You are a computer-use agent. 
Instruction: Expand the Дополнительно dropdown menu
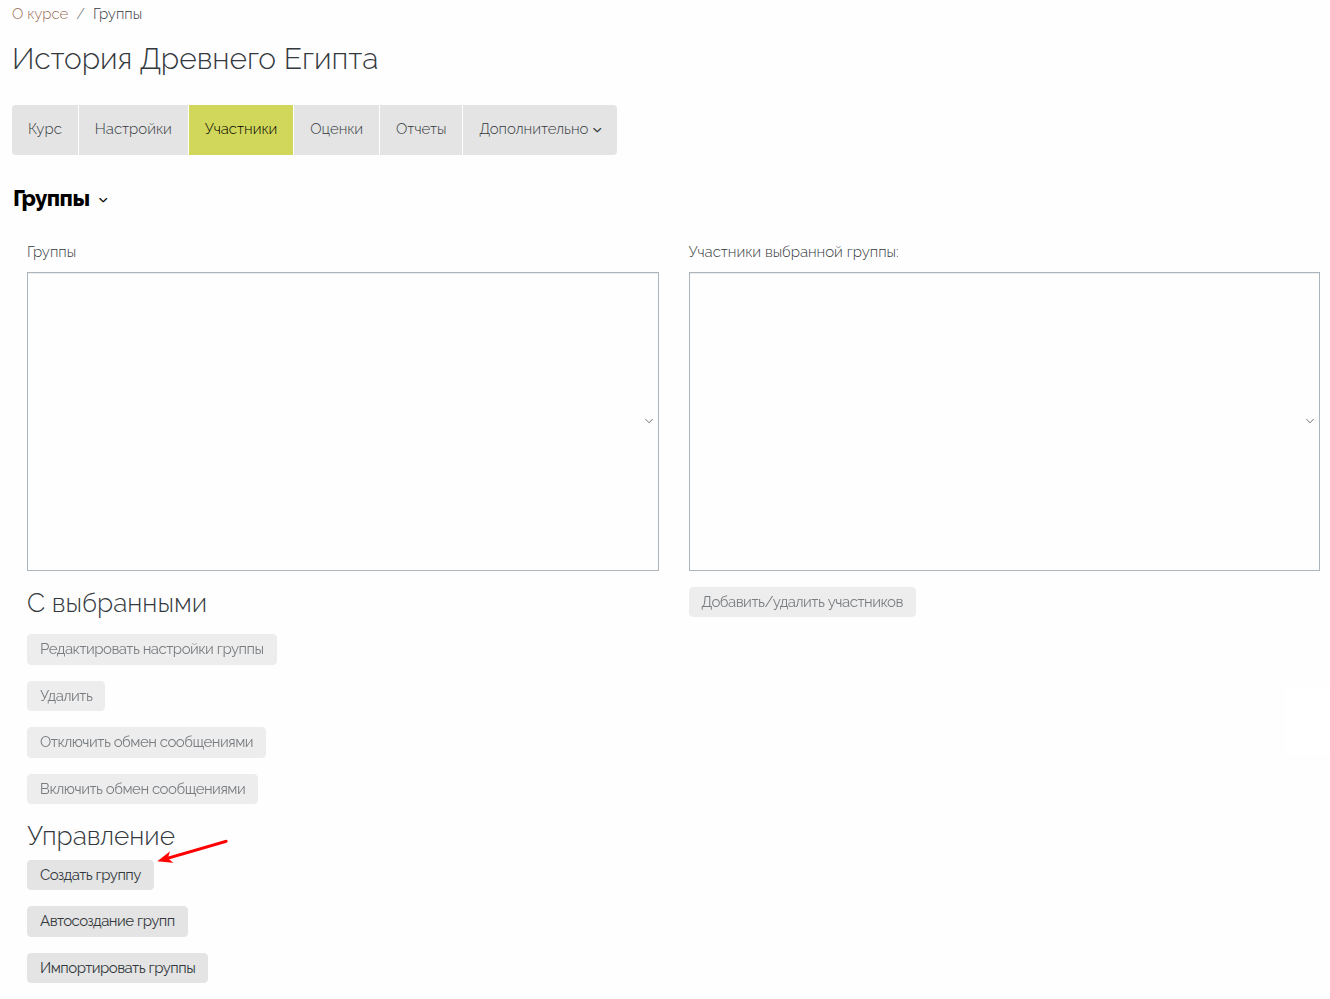point(540,129)
